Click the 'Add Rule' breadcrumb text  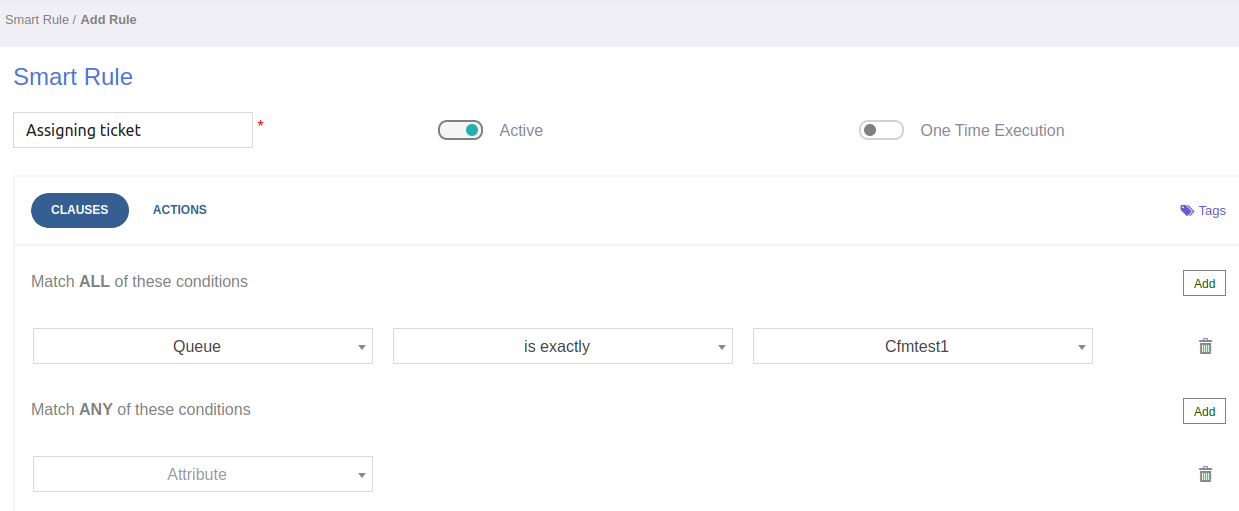click(x=108, y=20)
